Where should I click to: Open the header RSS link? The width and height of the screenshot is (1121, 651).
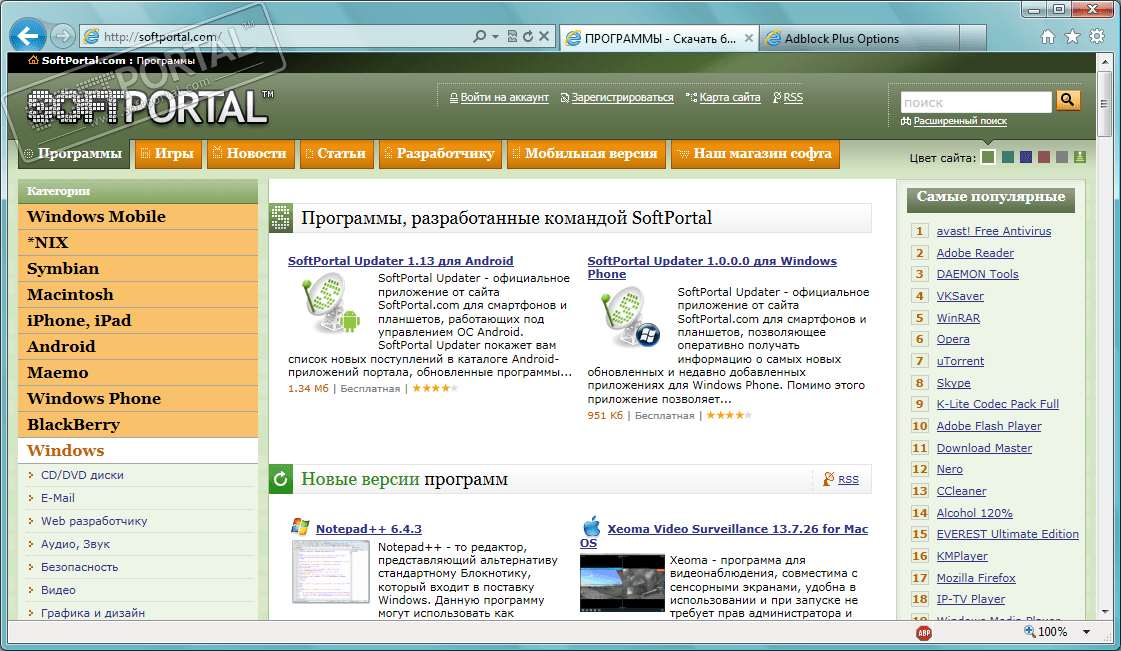point(793,97)
